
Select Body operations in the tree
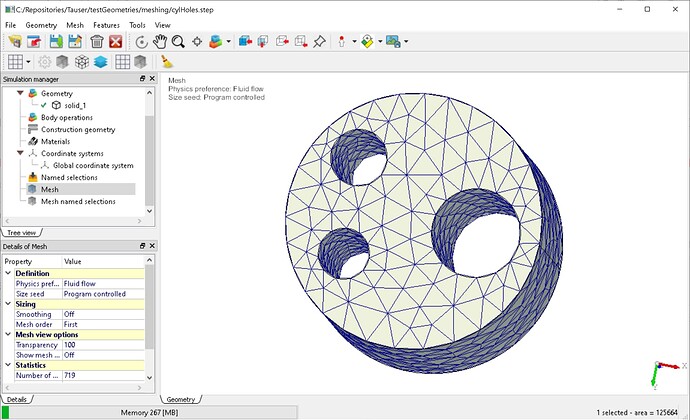[67, 118]
